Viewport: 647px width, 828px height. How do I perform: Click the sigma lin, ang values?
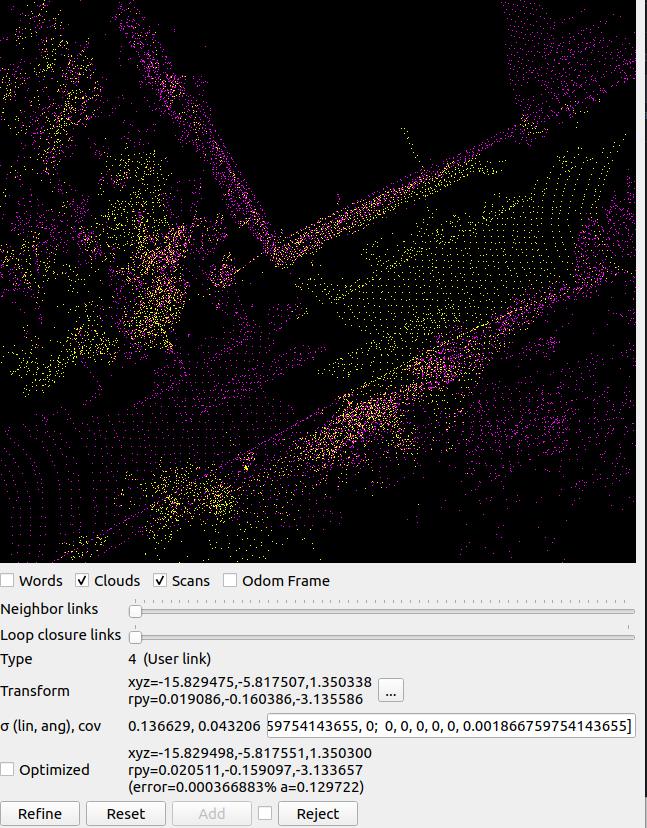(195, 726)
